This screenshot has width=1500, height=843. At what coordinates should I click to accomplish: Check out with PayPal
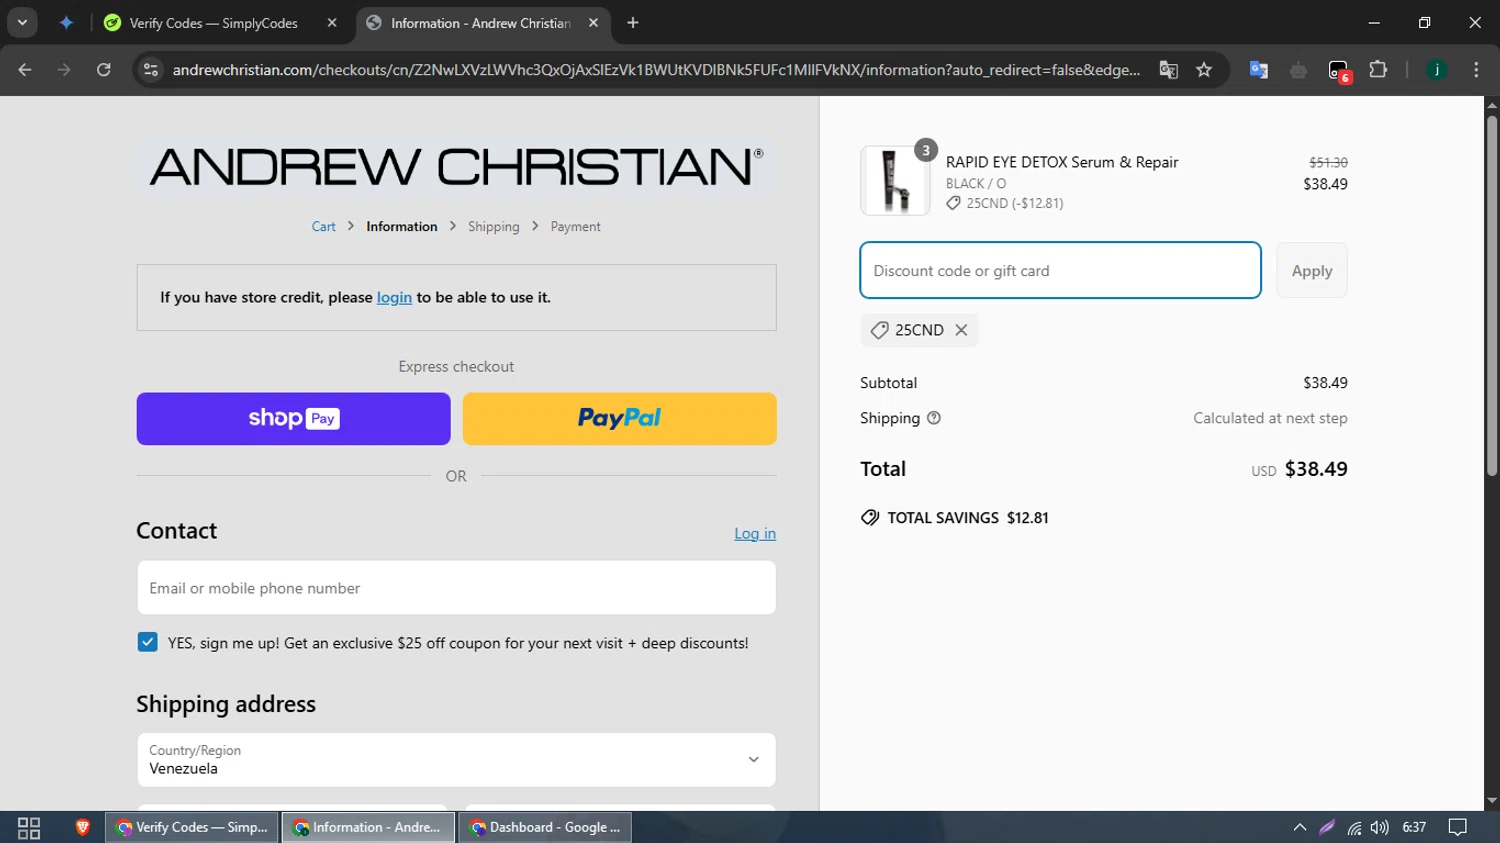pyautogui.click(x=620, y=419)
